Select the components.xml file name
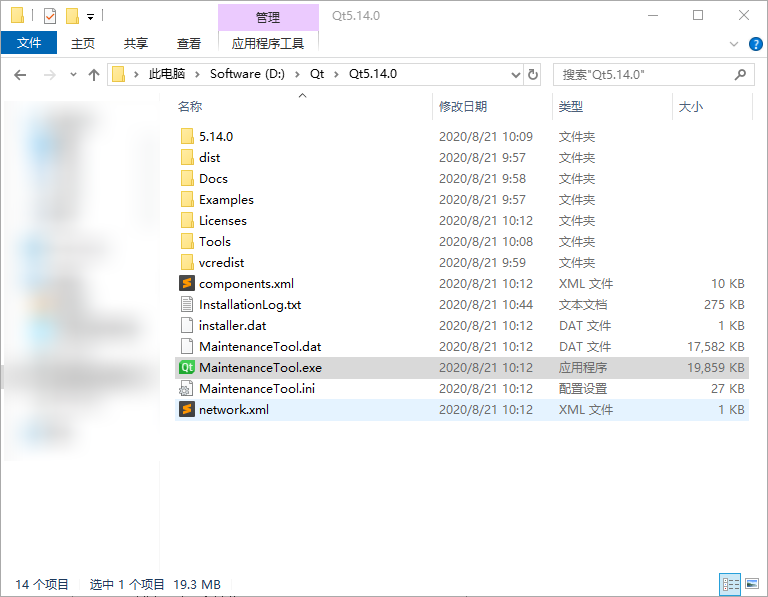This screenshot has width=768, height=597. [x=246, y=284]
